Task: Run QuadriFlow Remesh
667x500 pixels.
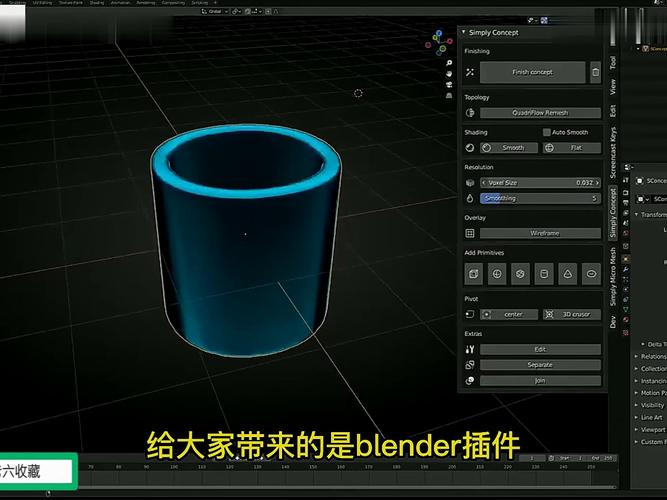Action: 540,113
